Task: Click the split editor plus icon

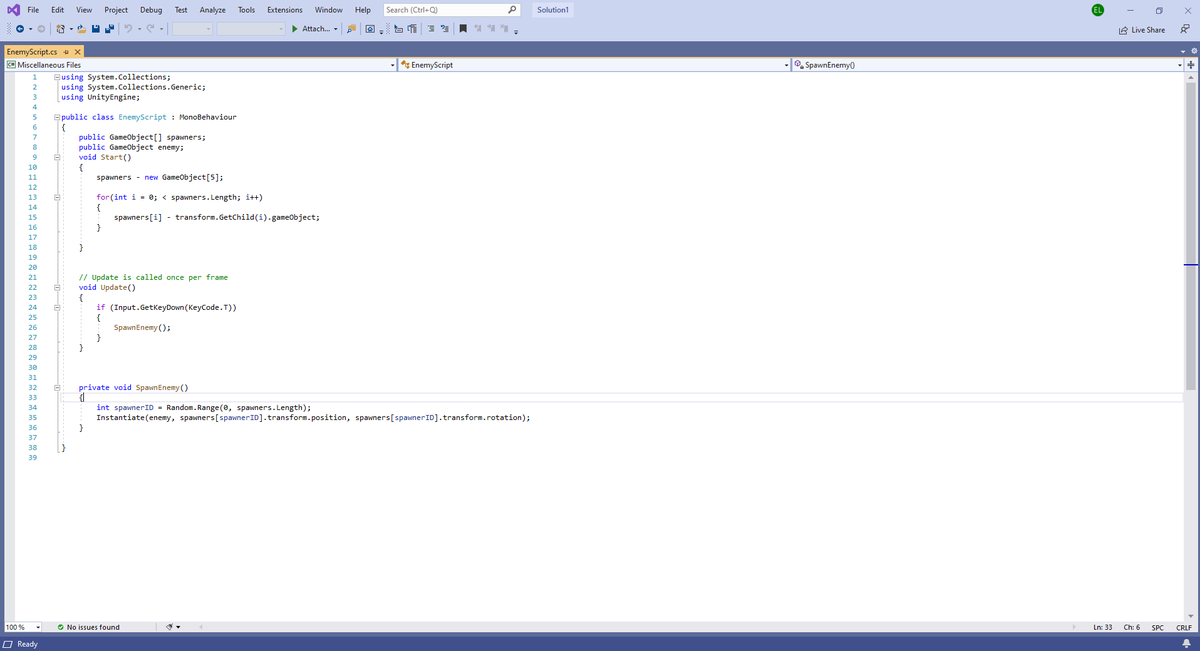Action: click(x=1191, y=65)
